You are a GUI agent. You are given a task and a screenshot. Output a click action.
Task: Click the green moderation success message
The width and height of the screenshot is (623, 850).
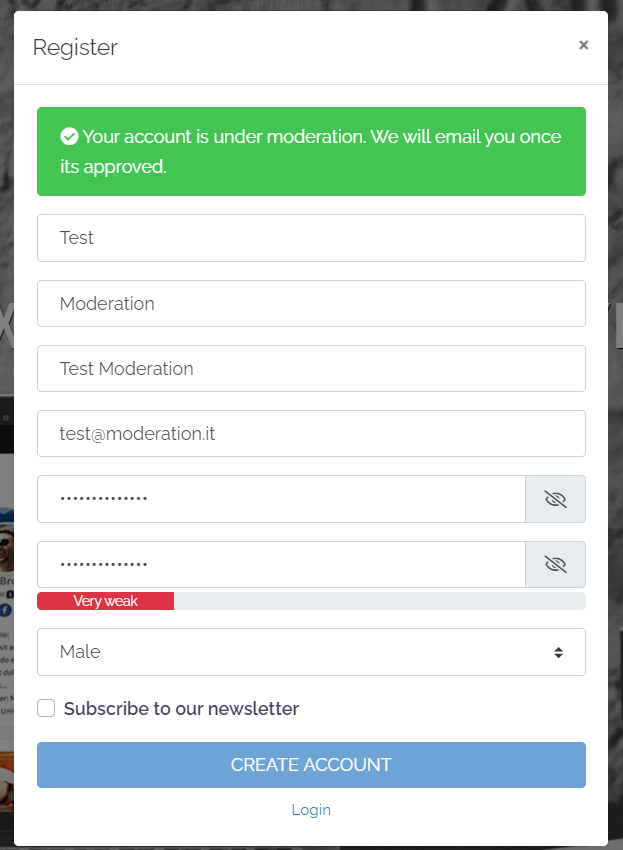click(311, 151)
